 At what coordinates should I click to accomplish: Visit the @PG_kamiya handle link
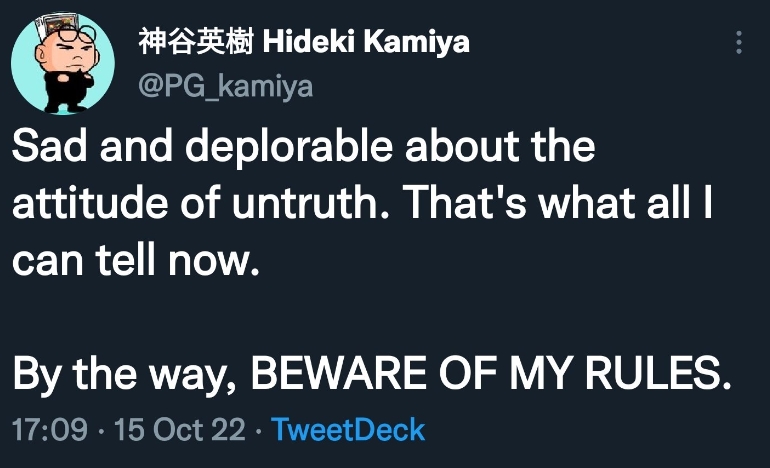(x=225, y=86)
